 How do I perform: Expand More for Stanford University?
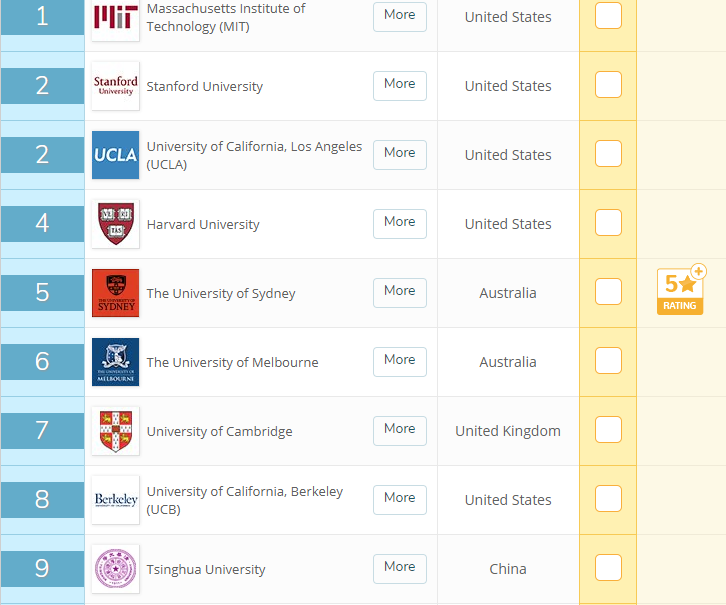click(x=400, y=86)
